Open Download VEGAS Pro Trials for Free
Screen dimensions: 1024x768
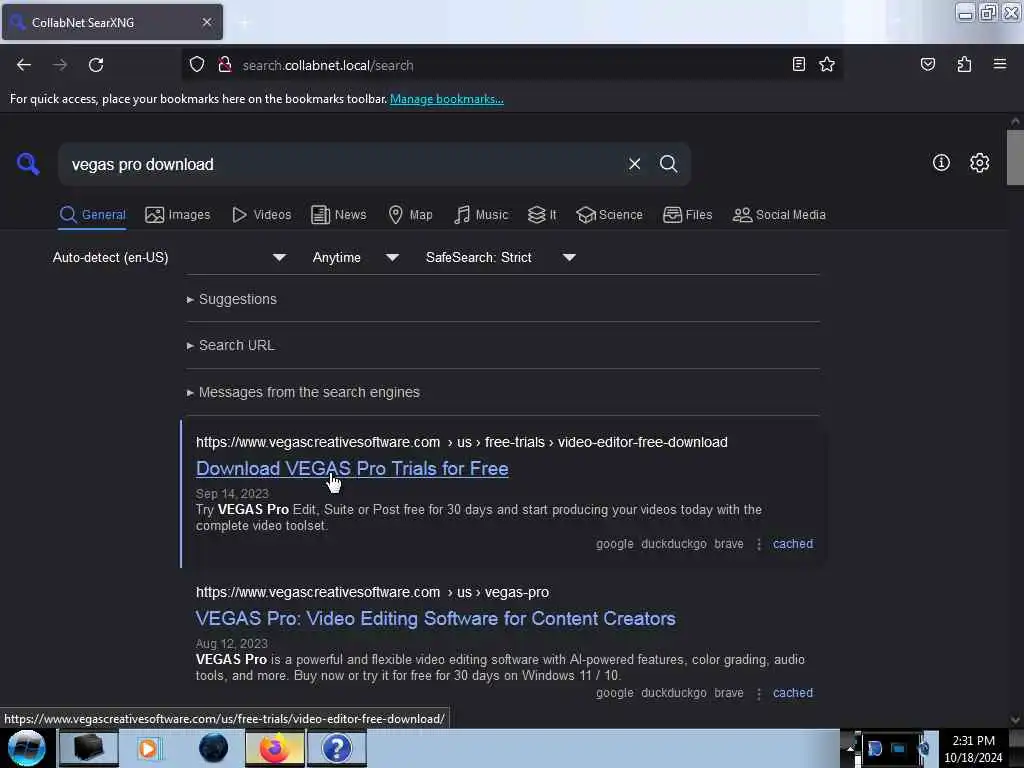tap(352, 469)
